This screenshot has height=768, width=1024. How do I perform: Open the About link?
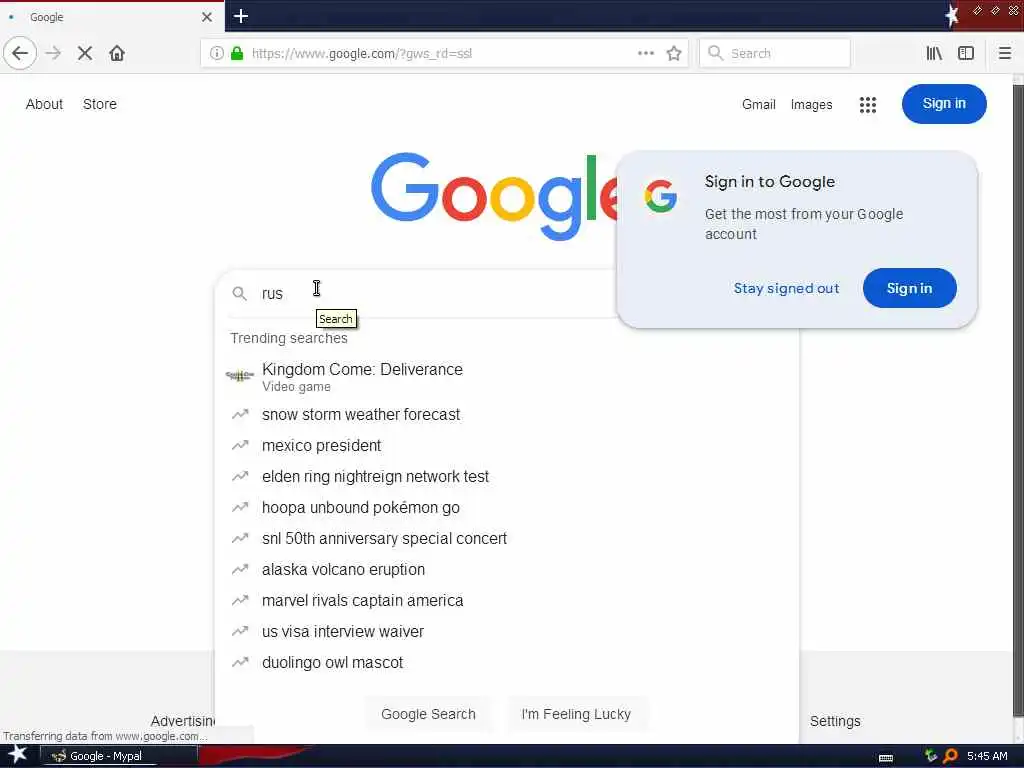[x=44, y=104]
